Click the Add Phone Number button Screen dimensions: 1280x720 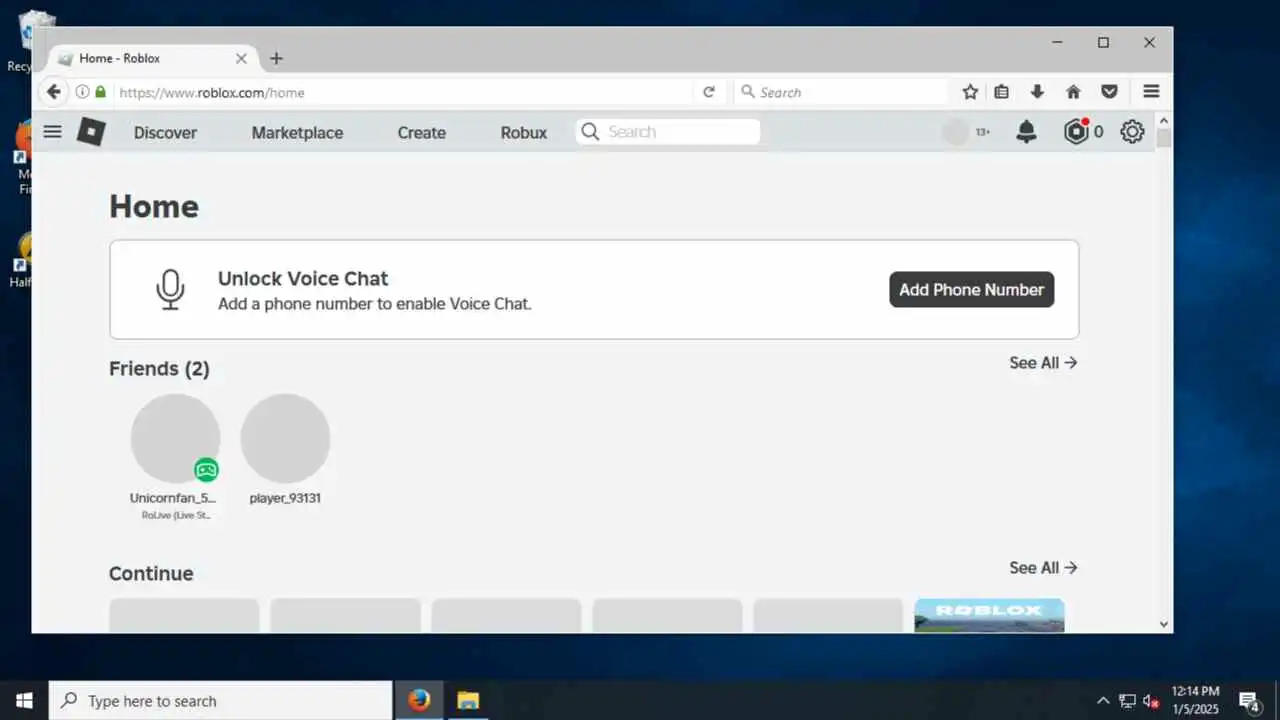click(x=971, y=289)
